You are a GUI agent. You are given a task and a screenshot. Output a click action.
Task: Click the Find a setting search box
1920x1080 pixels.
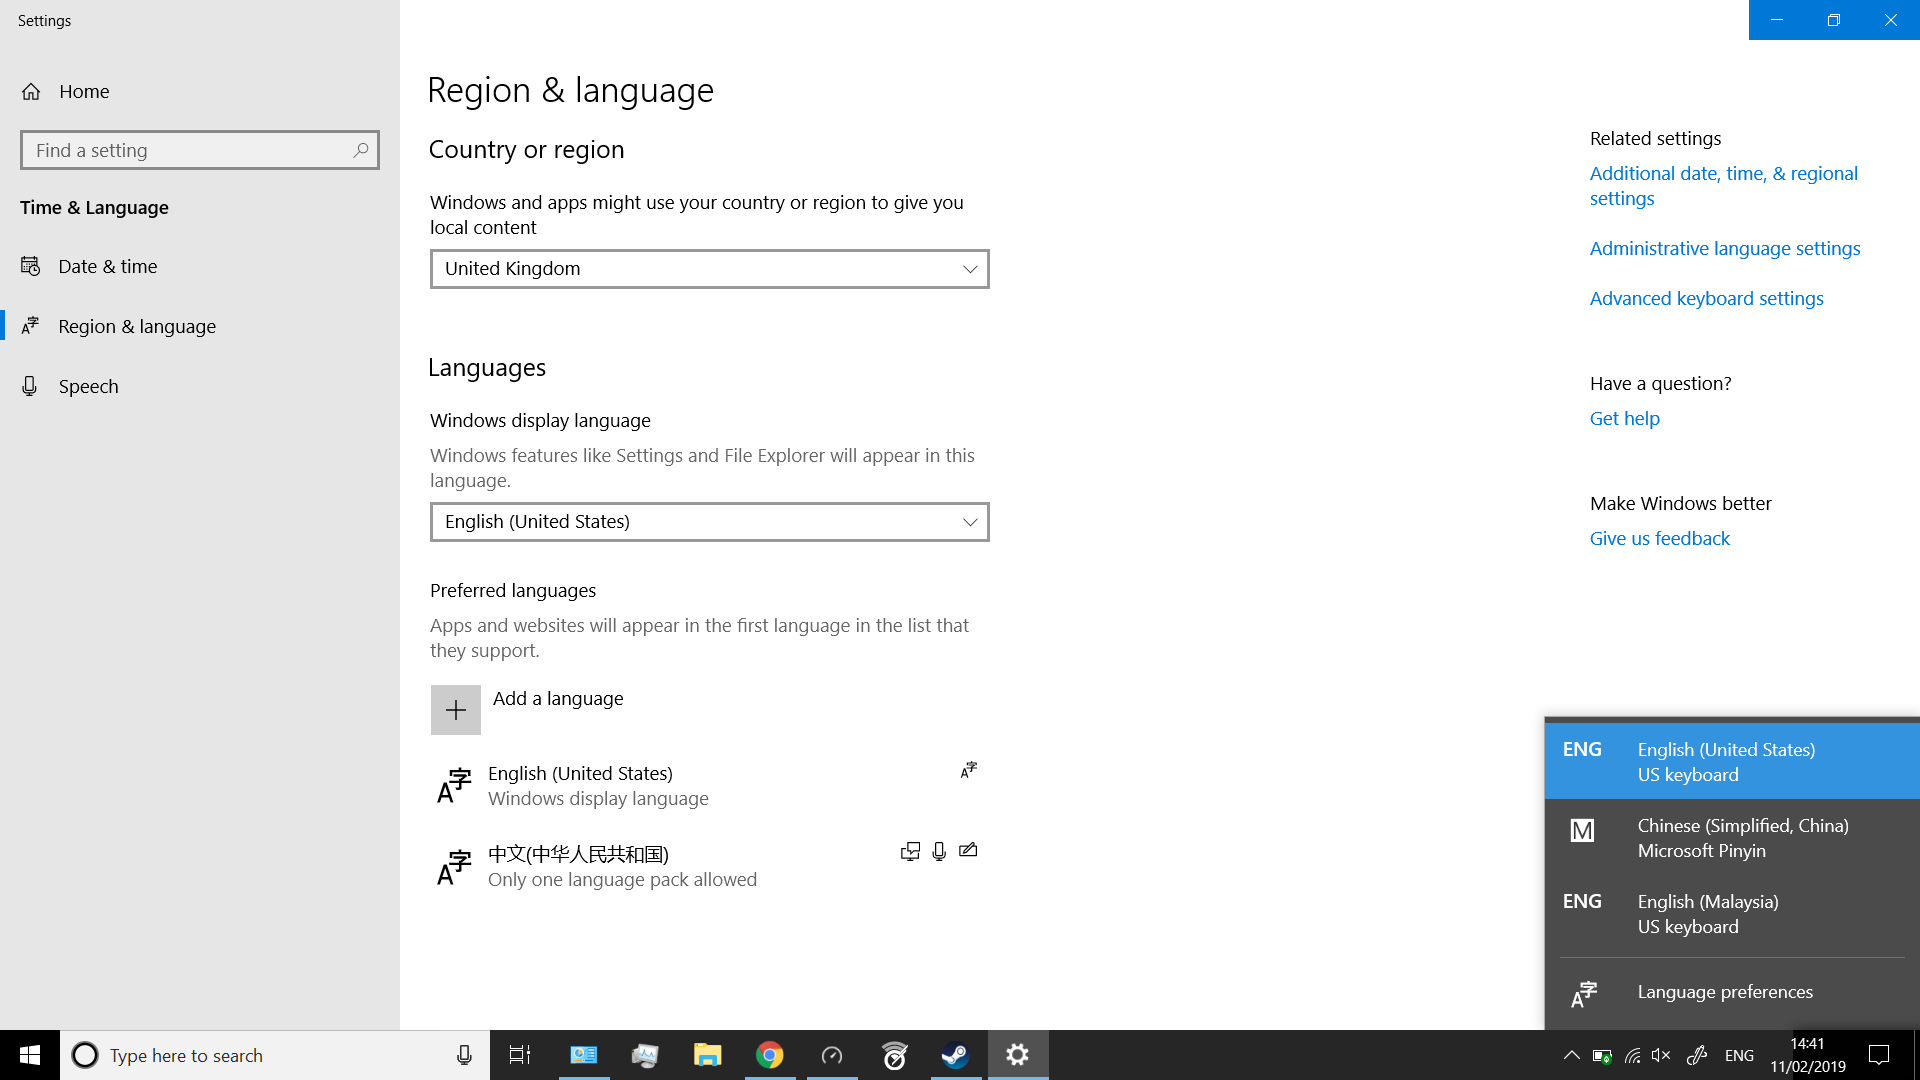click(x=190, y=150)
